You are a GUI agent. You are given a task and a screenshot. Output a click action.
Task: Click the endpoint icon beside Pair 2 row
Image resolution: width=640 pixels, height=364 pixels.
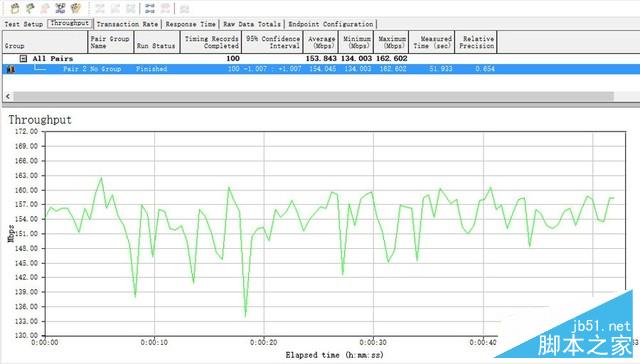pos(11,69)
